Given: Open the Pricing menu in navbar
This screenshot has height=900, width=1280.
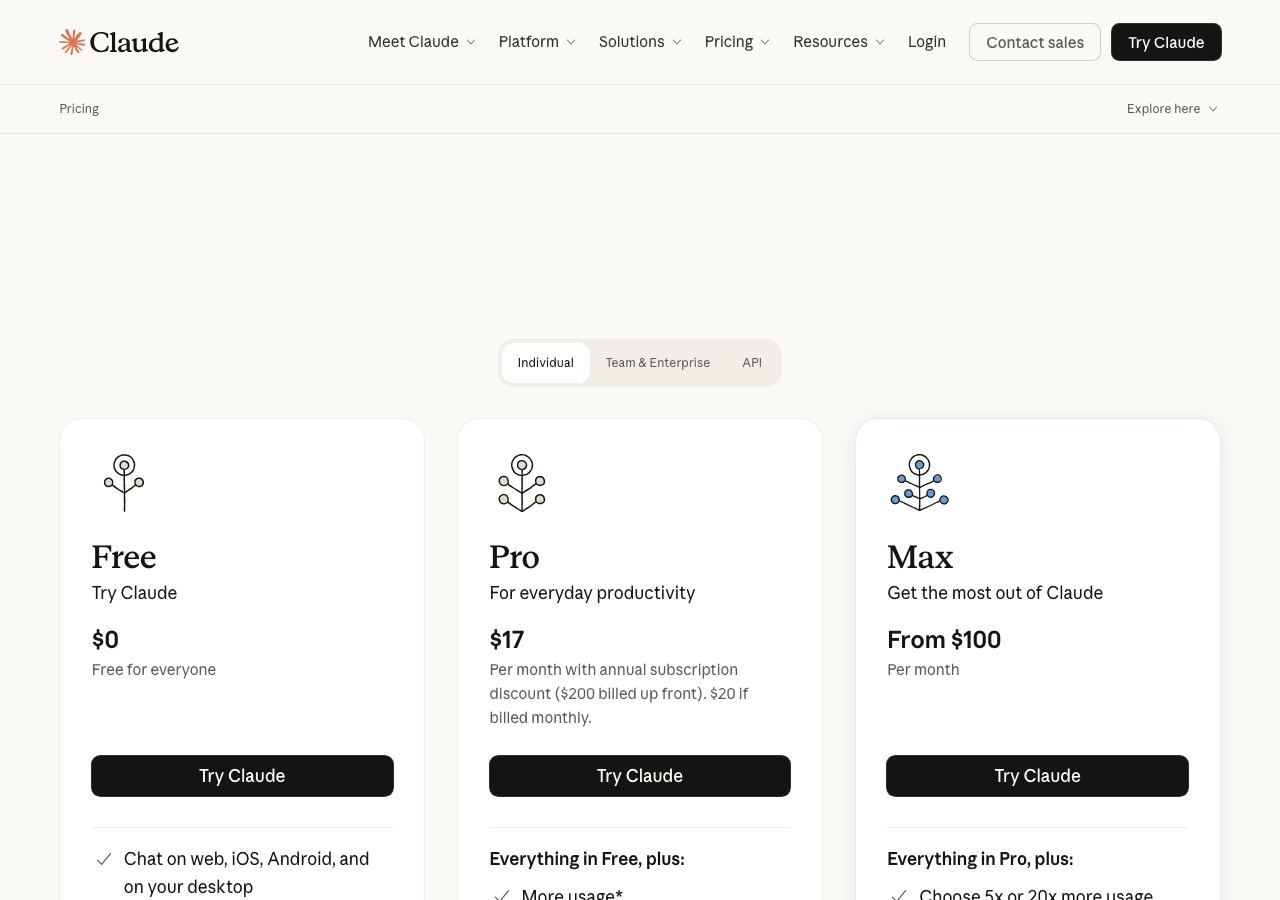Looking at the screenshot, I should (737, 42).
